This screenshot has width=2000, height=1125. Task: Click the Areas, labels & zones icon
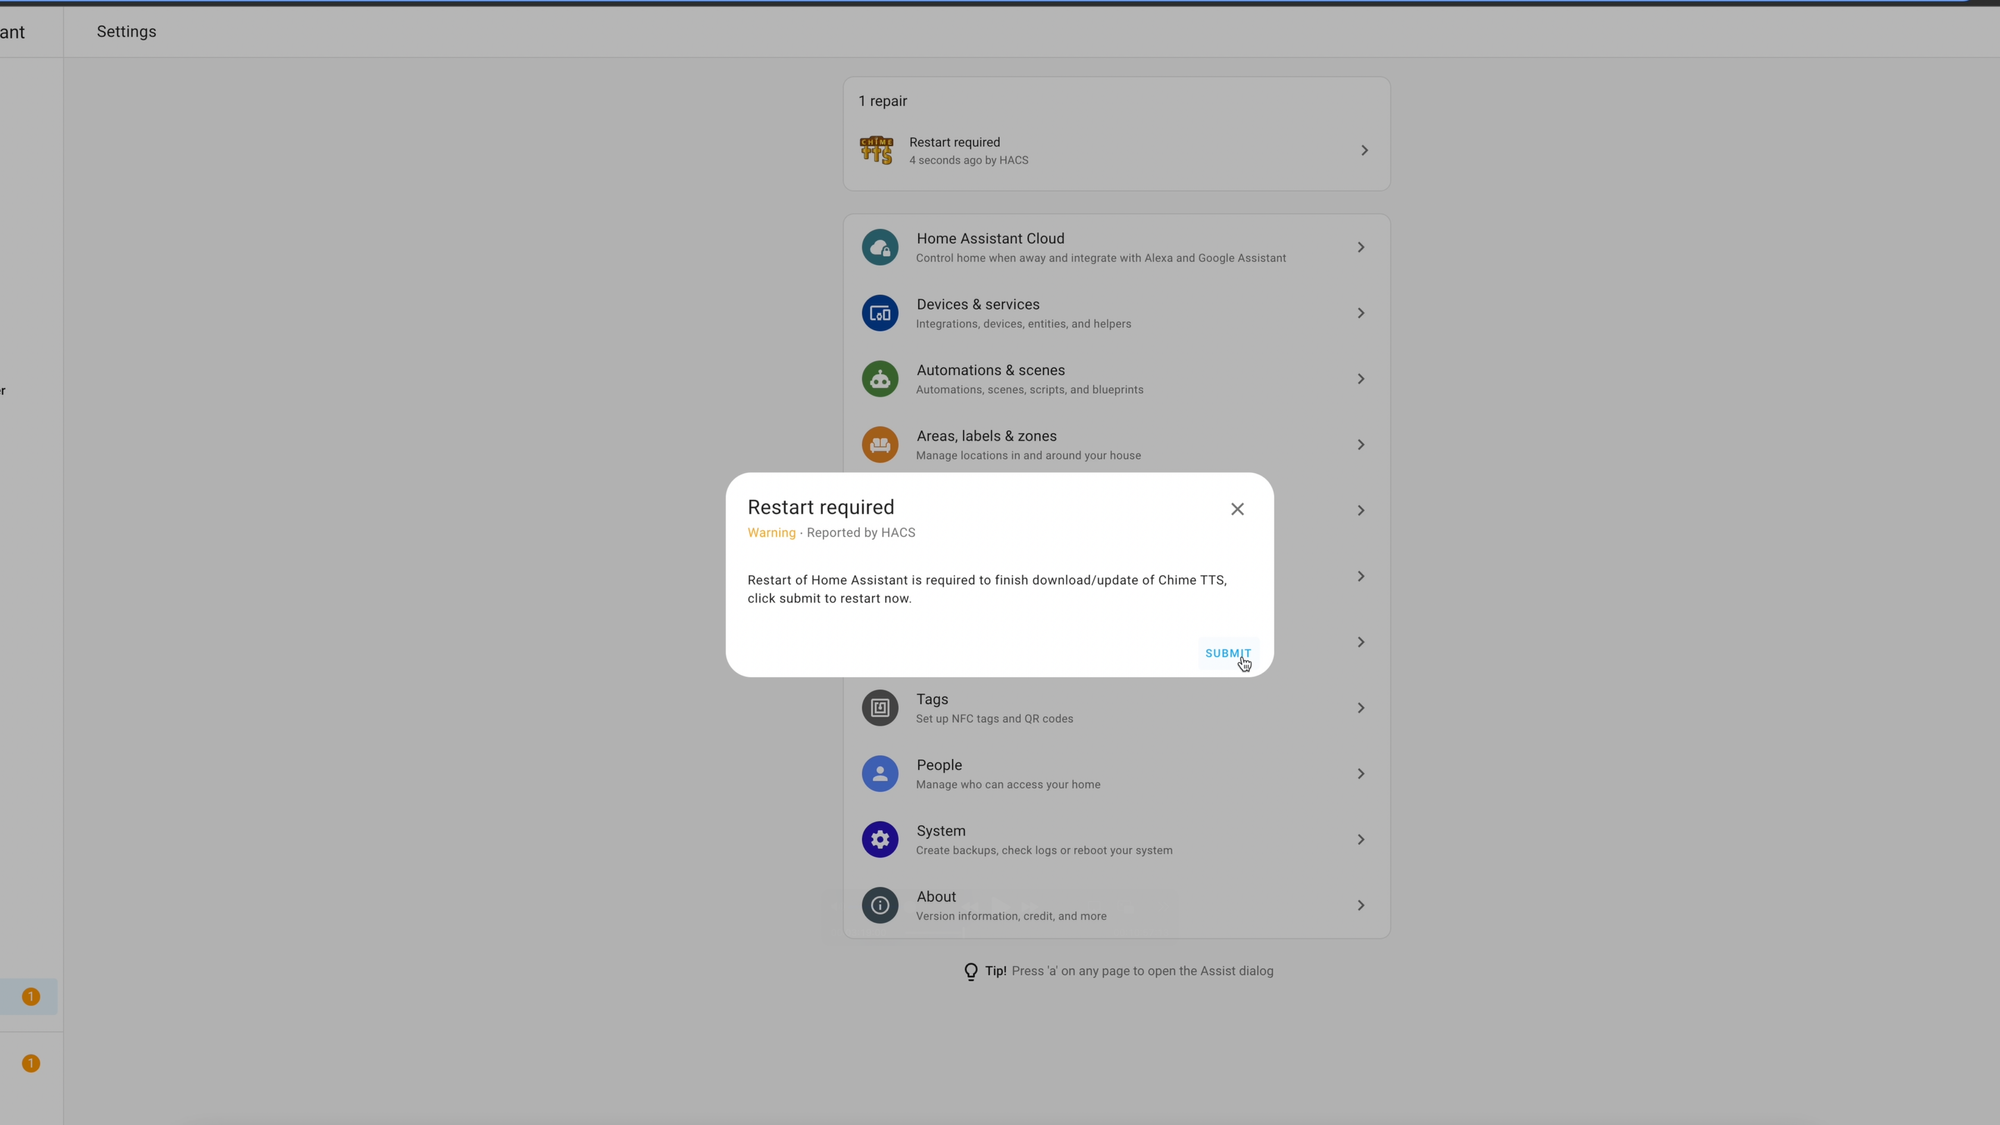880,445
